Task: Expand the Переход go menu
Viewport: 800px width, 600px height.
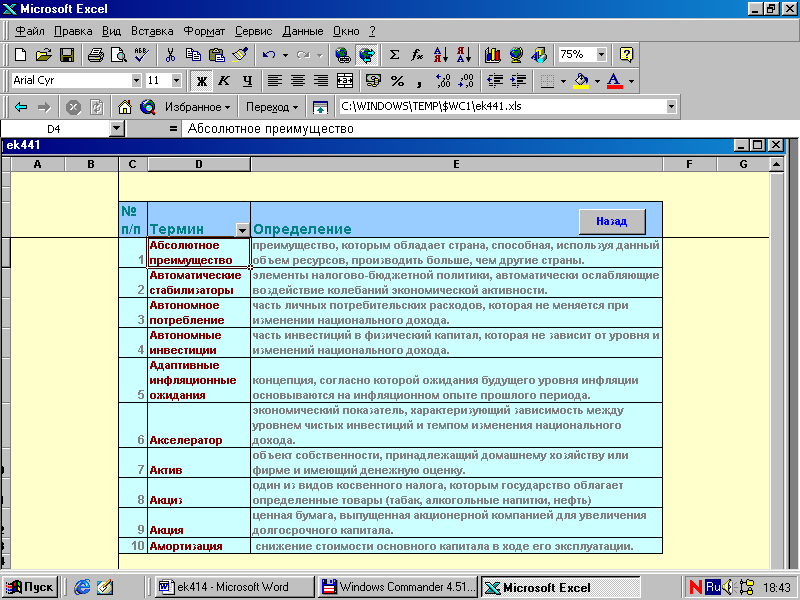Action: (x=272, y=107)
